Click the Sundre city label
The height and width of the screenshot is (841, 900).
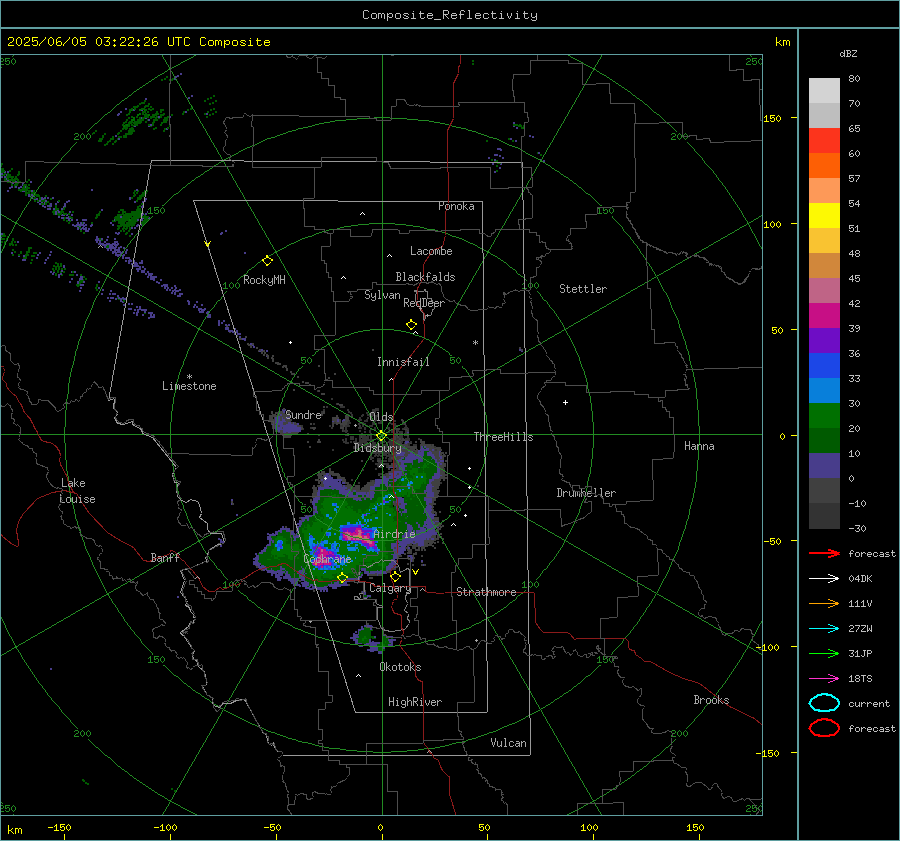pos(303,414)
